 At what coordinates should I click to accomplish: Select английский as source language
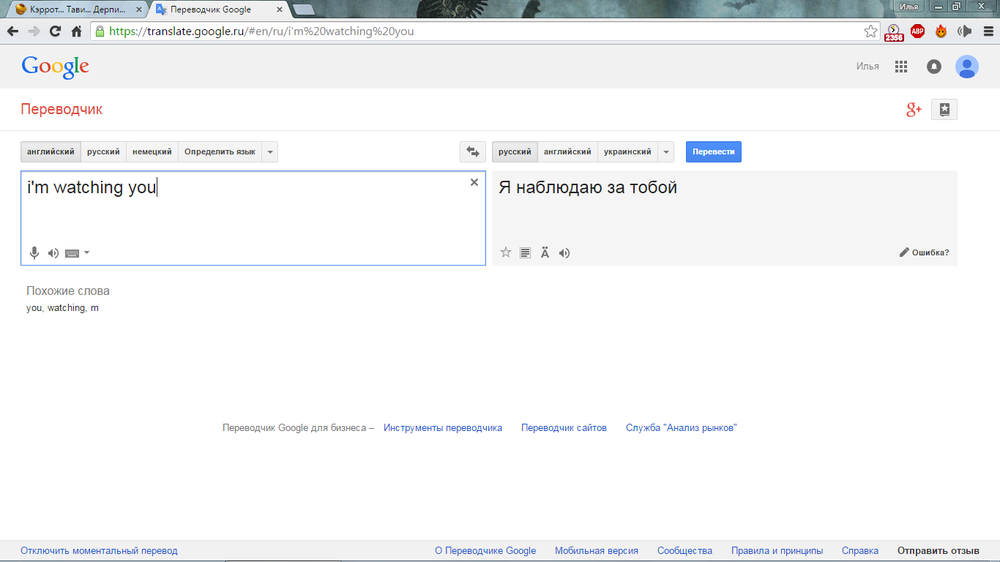(50, 152)
